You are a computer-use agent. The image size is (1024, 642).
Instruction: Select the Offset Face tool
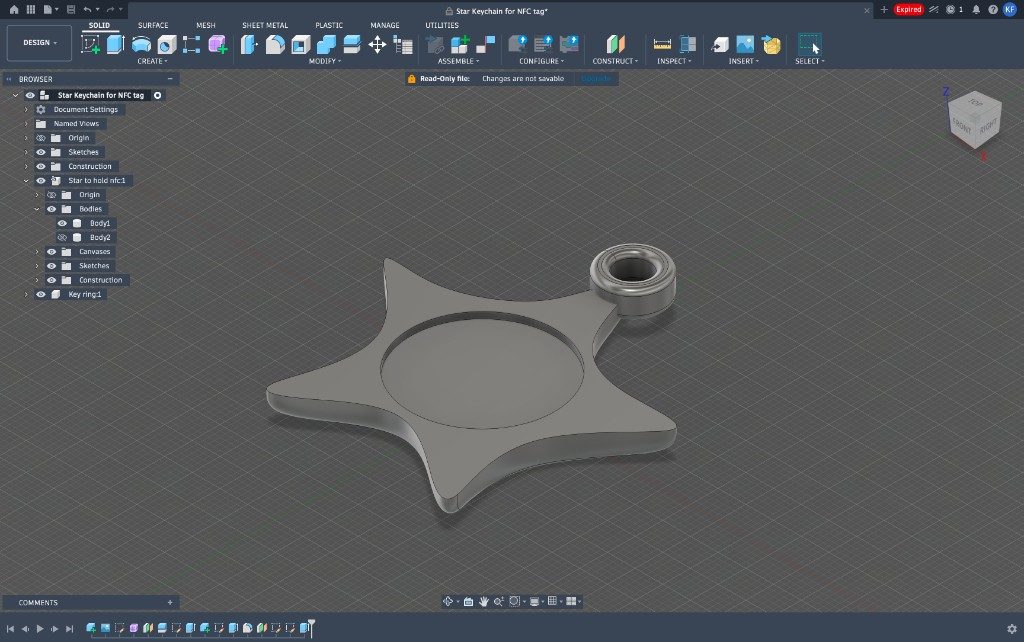click(351, 44)
